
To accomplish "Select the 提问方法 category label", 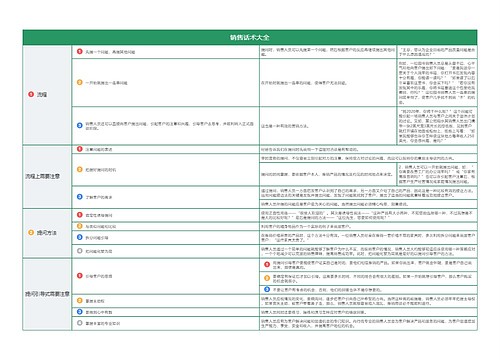I will tap(46, 233).
